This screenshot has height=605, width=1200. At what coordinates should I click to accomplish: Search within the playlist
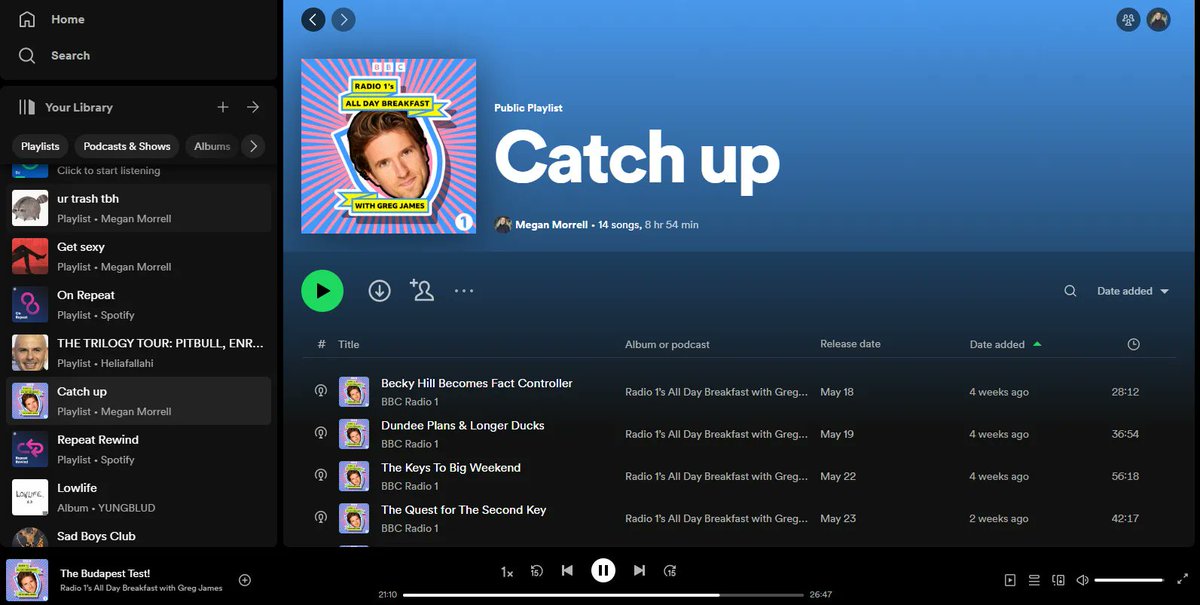[1070, 291]
